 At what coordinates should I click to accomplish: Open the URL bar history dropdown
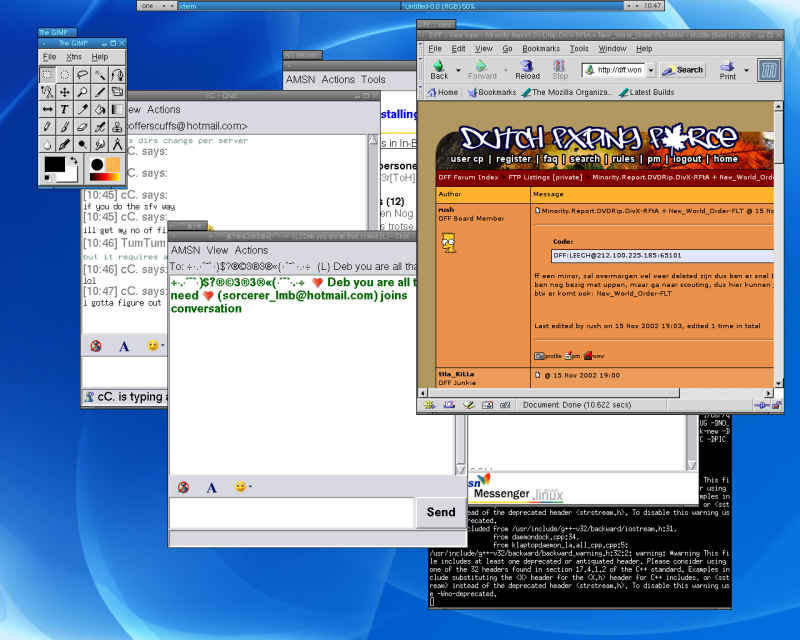[651, 70]
